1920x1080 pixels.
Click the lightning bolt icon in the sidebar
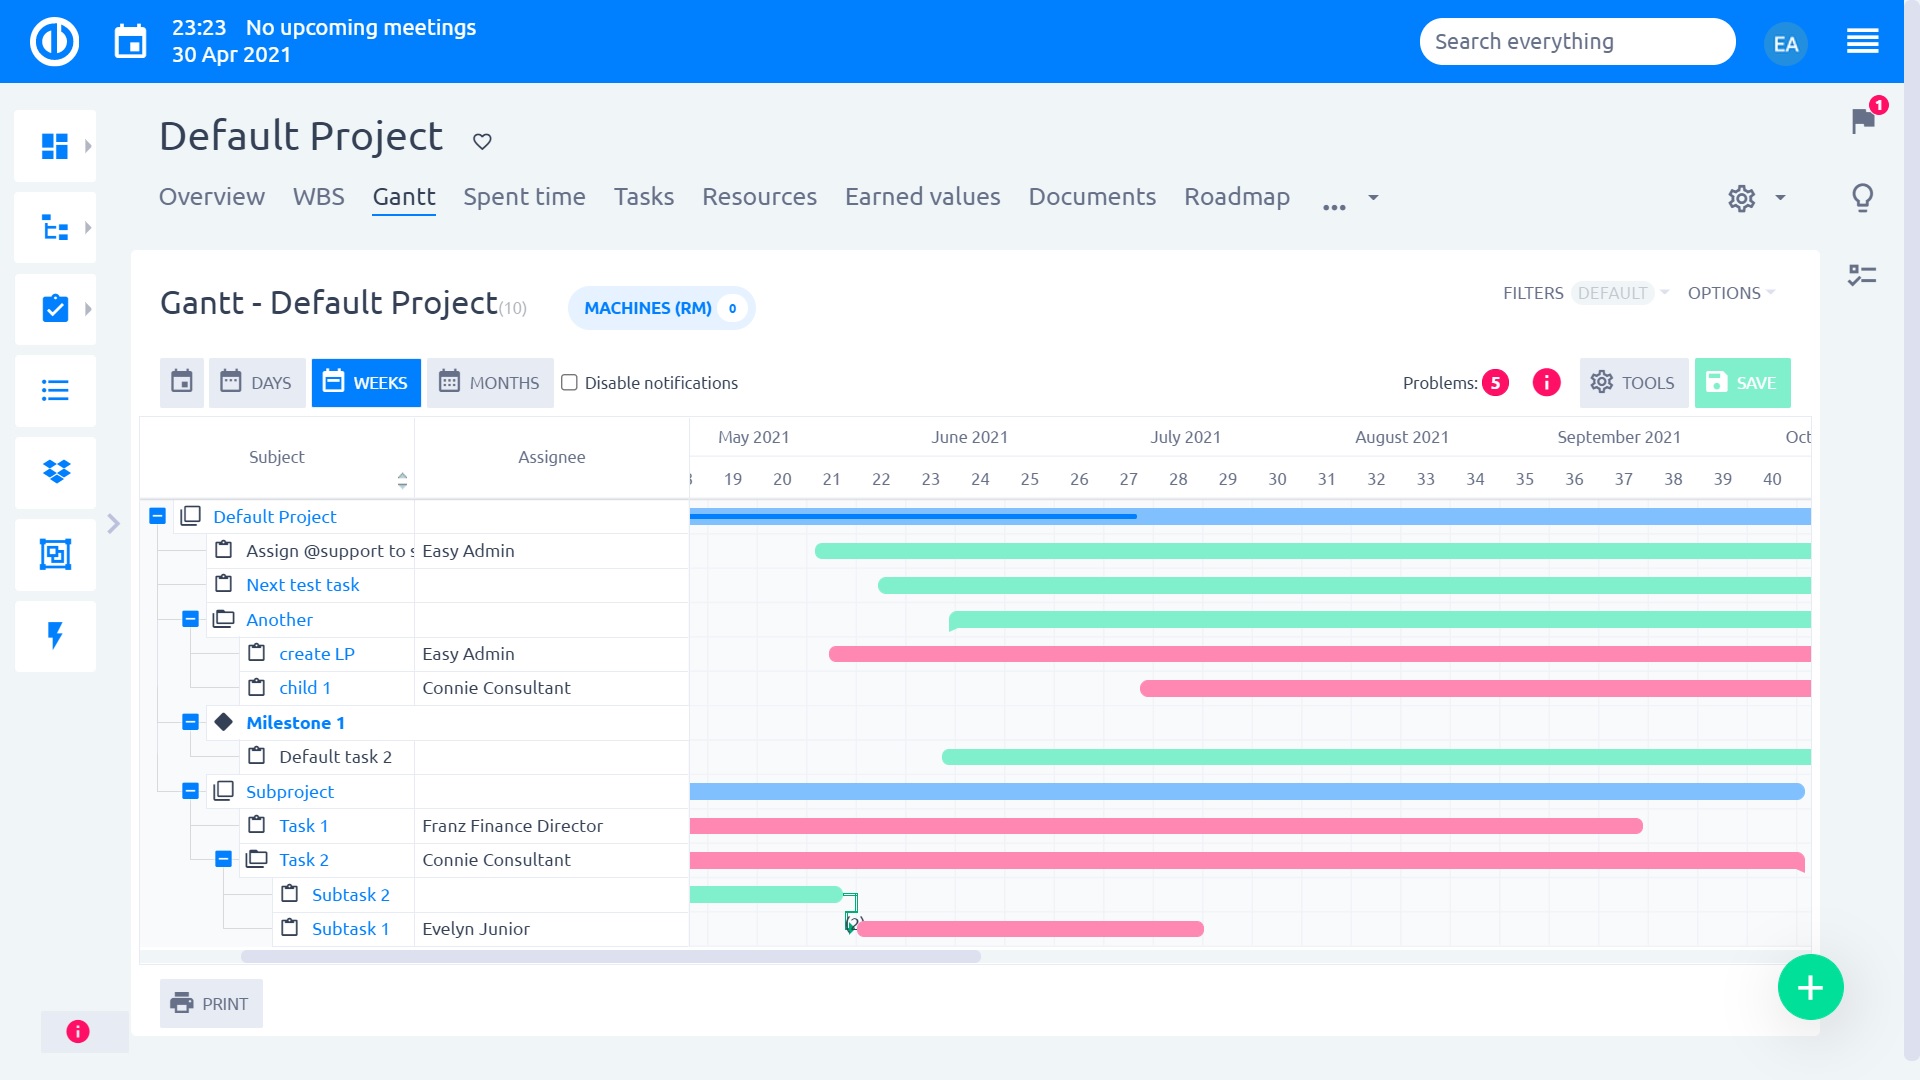click(55, 636)
